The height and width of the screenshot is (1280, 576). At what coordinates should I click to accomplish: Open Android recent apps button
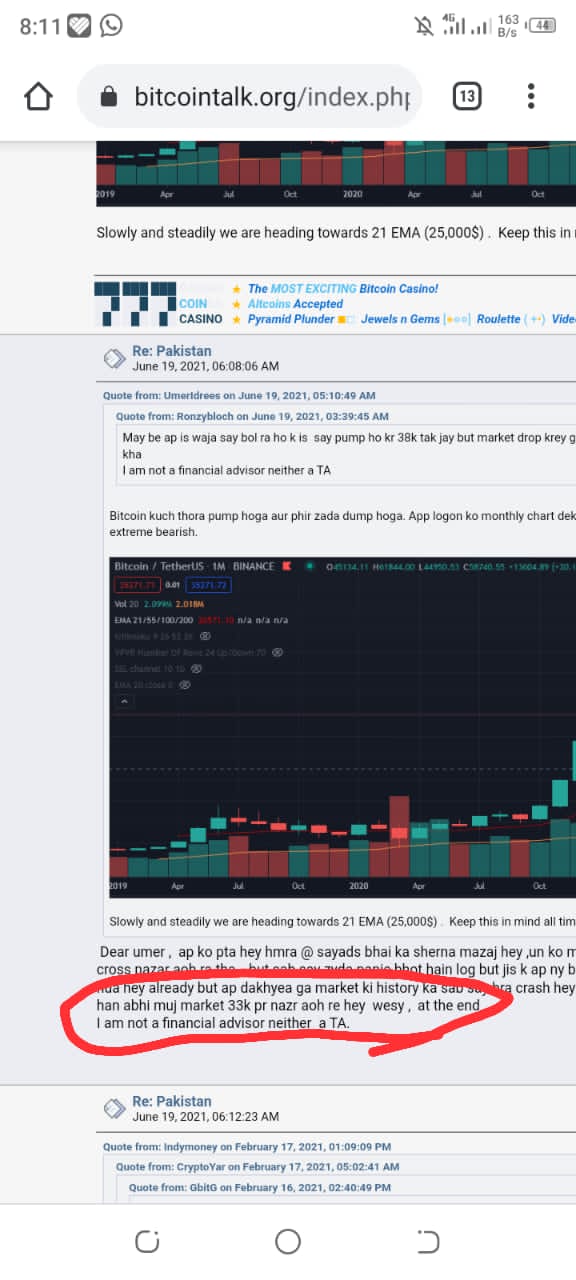click(147, 1242)
